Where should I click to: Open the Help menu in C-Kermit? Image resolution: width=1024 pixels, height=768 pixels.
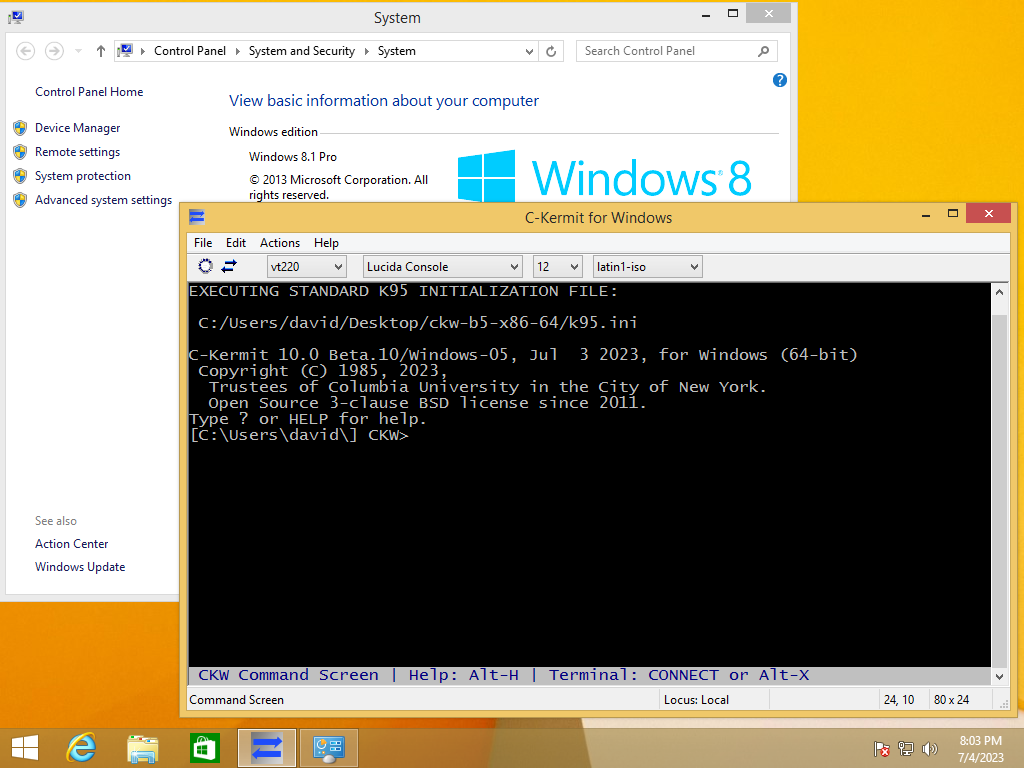tap(326, 243)
